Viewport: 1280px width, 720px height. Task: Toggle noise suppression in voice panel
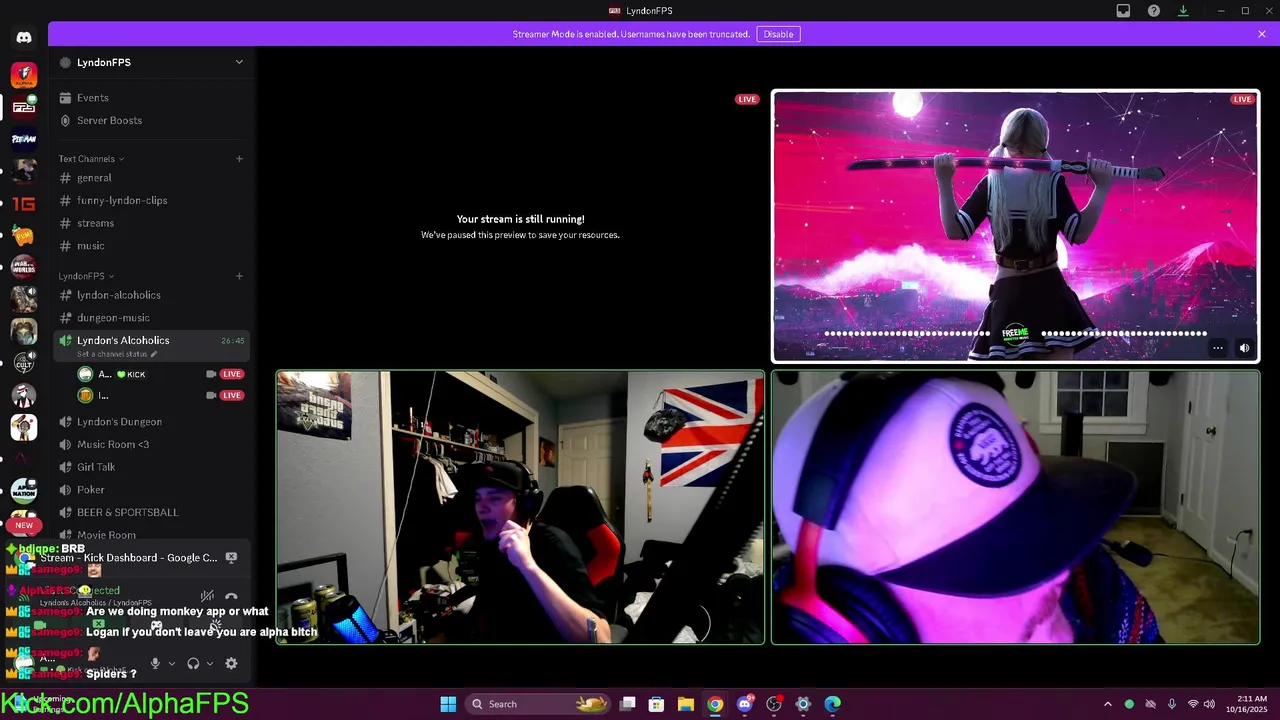207,597
